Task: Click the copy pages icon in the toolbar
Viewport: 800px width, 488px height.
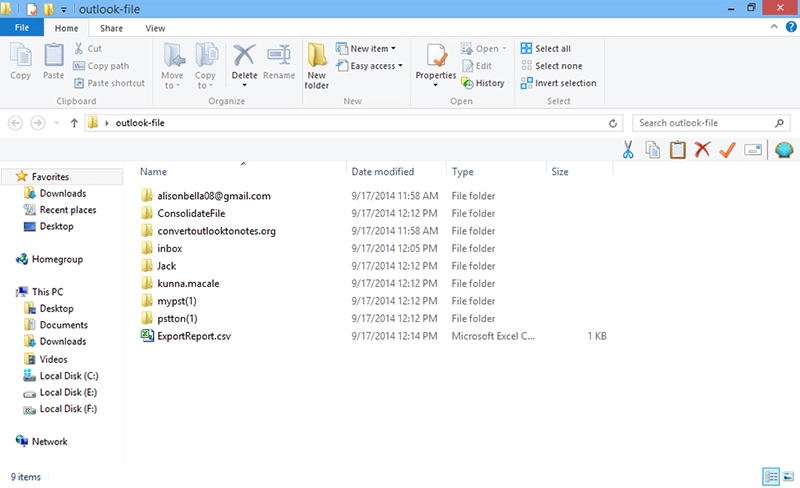Action: tap(653, 150)
